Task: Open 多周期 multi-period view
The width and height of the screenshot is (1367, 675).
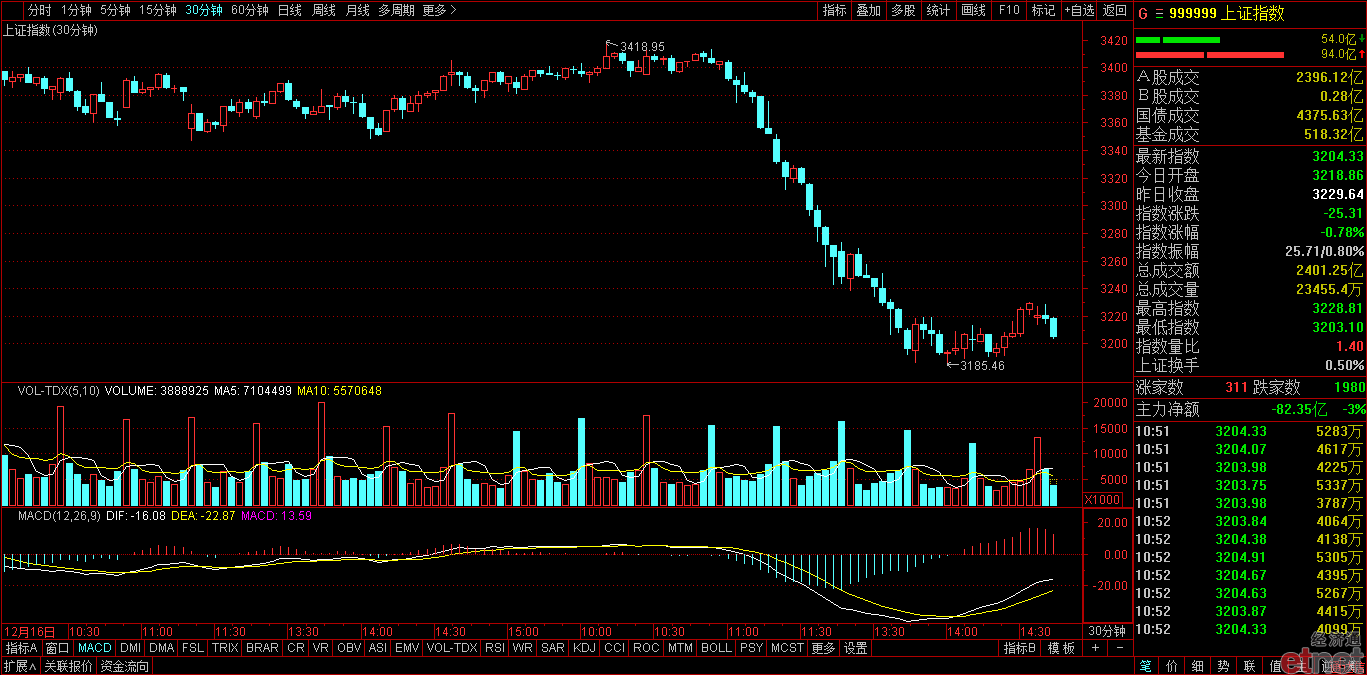Action: tap(396, 10)
